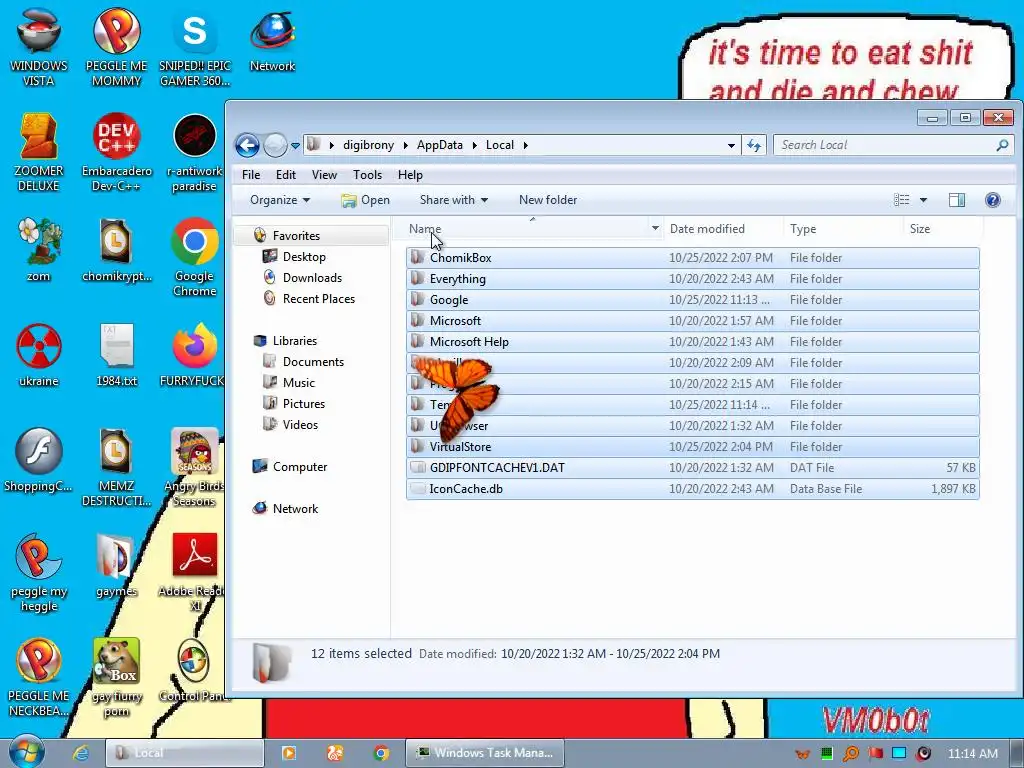1024x768 pixels.
Task: Select the Everything folder
Action: click(x=692, y=279)
